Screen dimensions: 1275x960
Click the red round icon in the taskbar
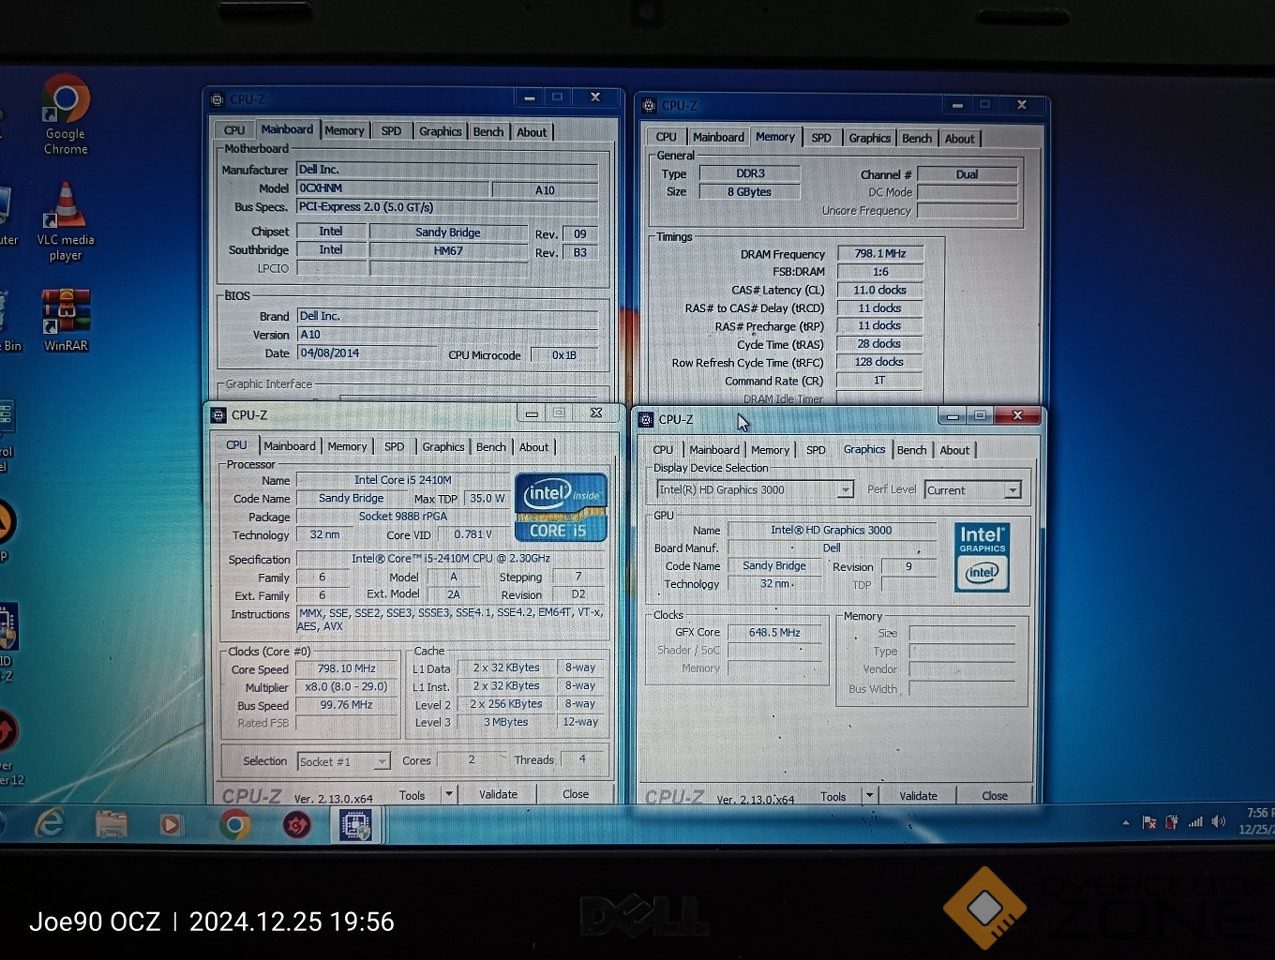coord(297,825)
